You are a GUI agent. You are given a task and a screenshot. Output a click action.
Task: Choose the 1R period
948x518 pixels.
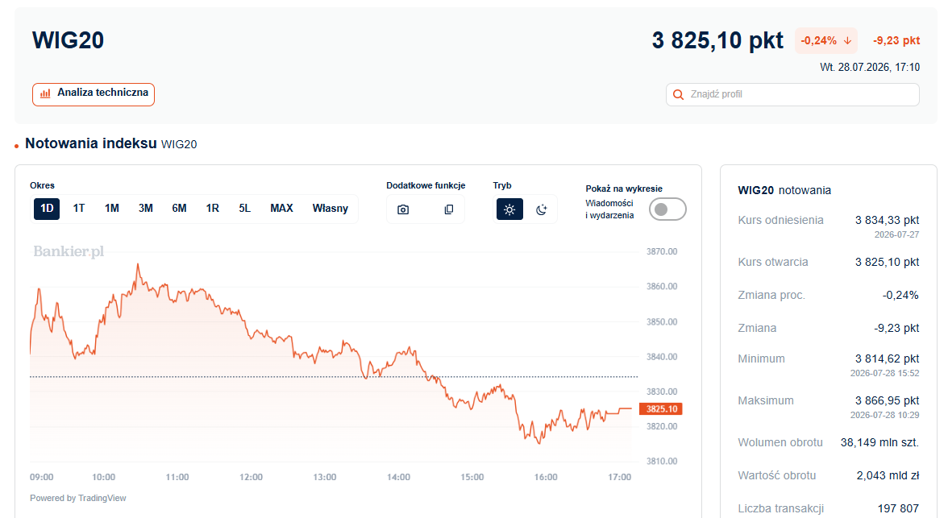(x=212, y=209)
